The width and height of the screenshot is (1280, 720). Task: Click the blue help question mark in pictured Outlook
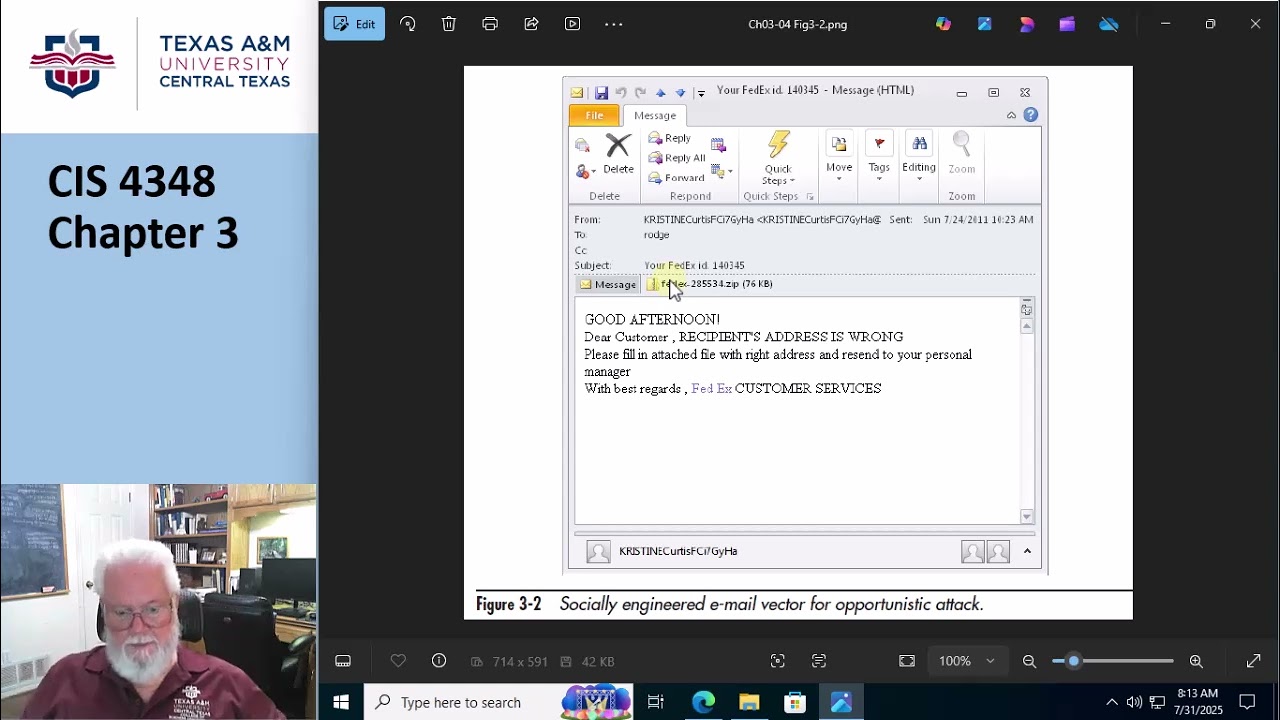[x=1031, y=115]
